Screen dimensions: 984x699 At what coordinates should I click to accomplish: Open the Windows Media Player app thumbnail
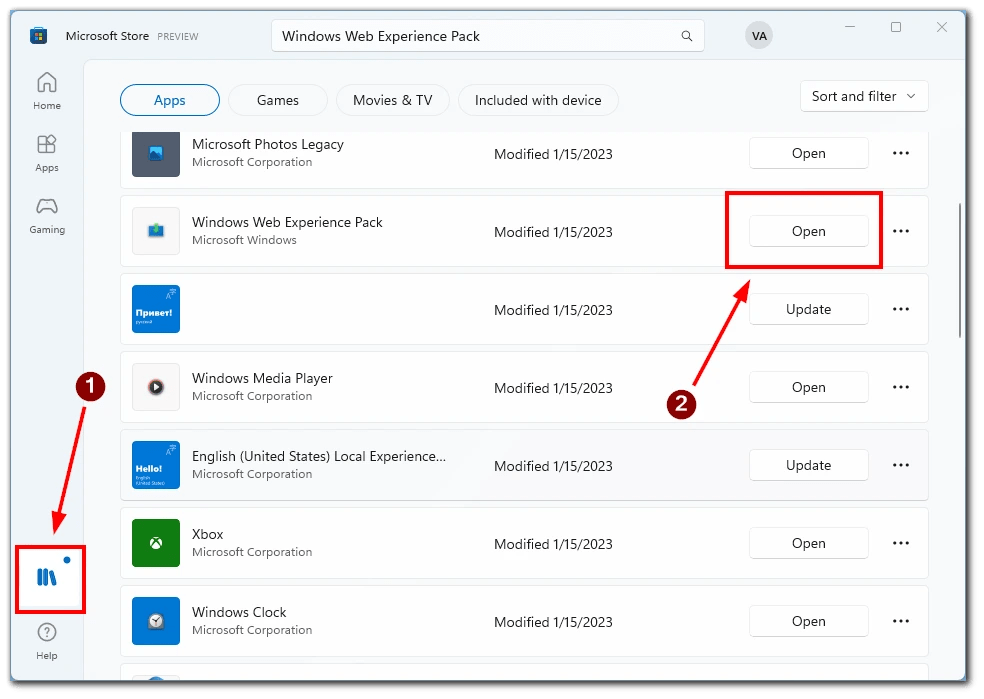coord(155,387)
